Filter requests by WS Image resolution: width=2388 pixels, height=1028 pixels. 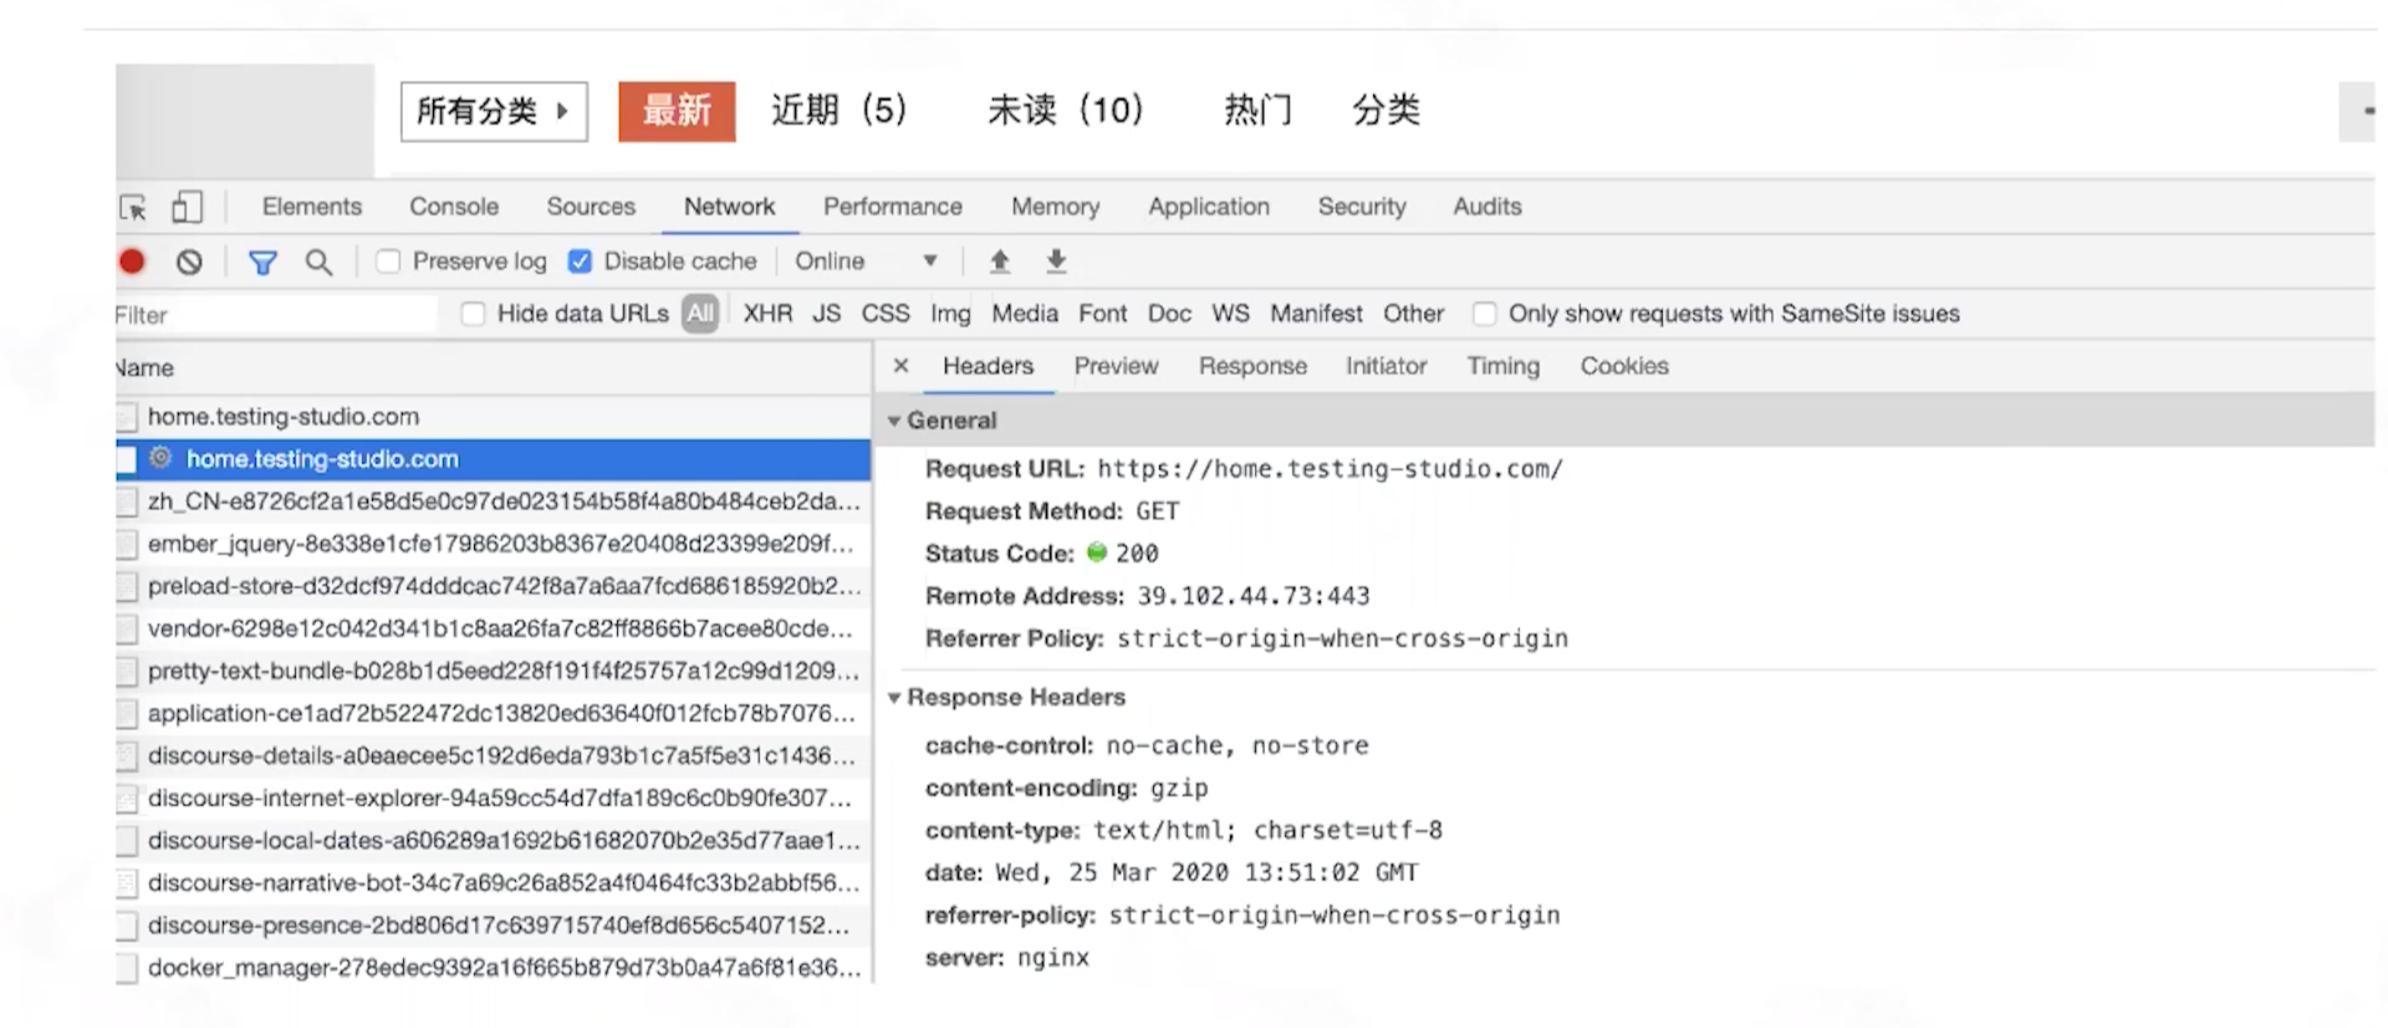[x=1230, y=314]
